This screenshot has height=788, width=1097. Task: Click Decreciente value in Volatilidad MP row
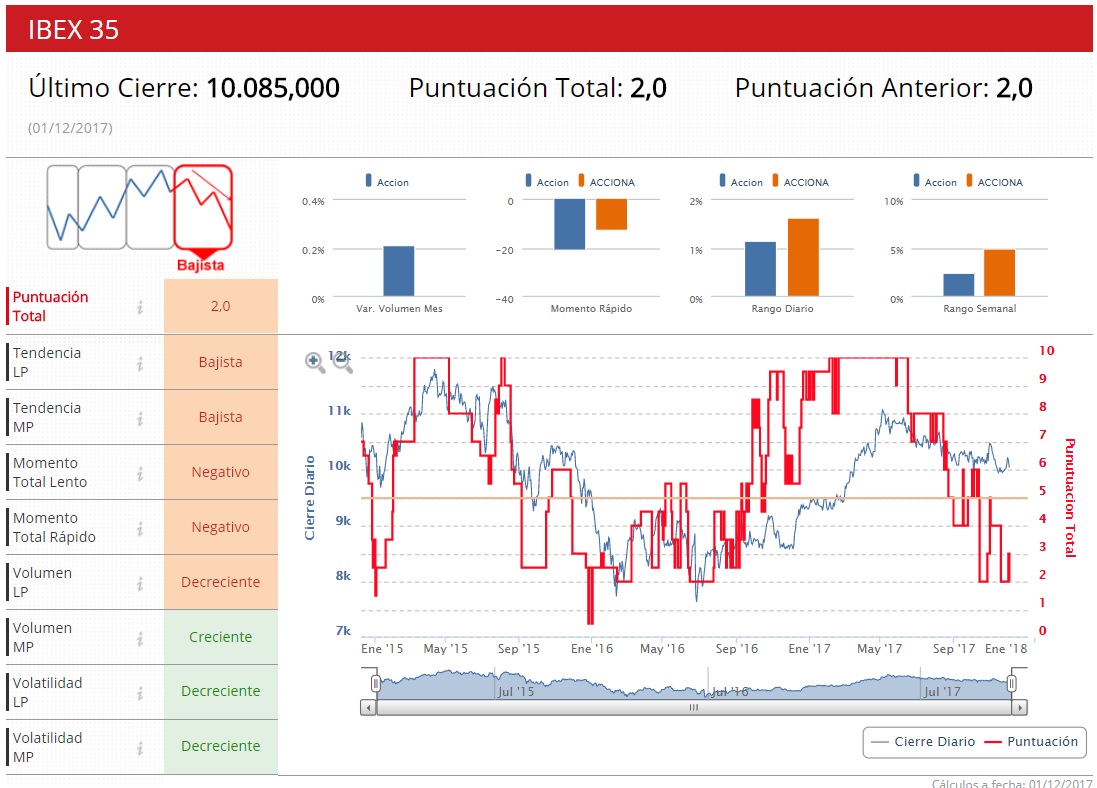point(220,746)
